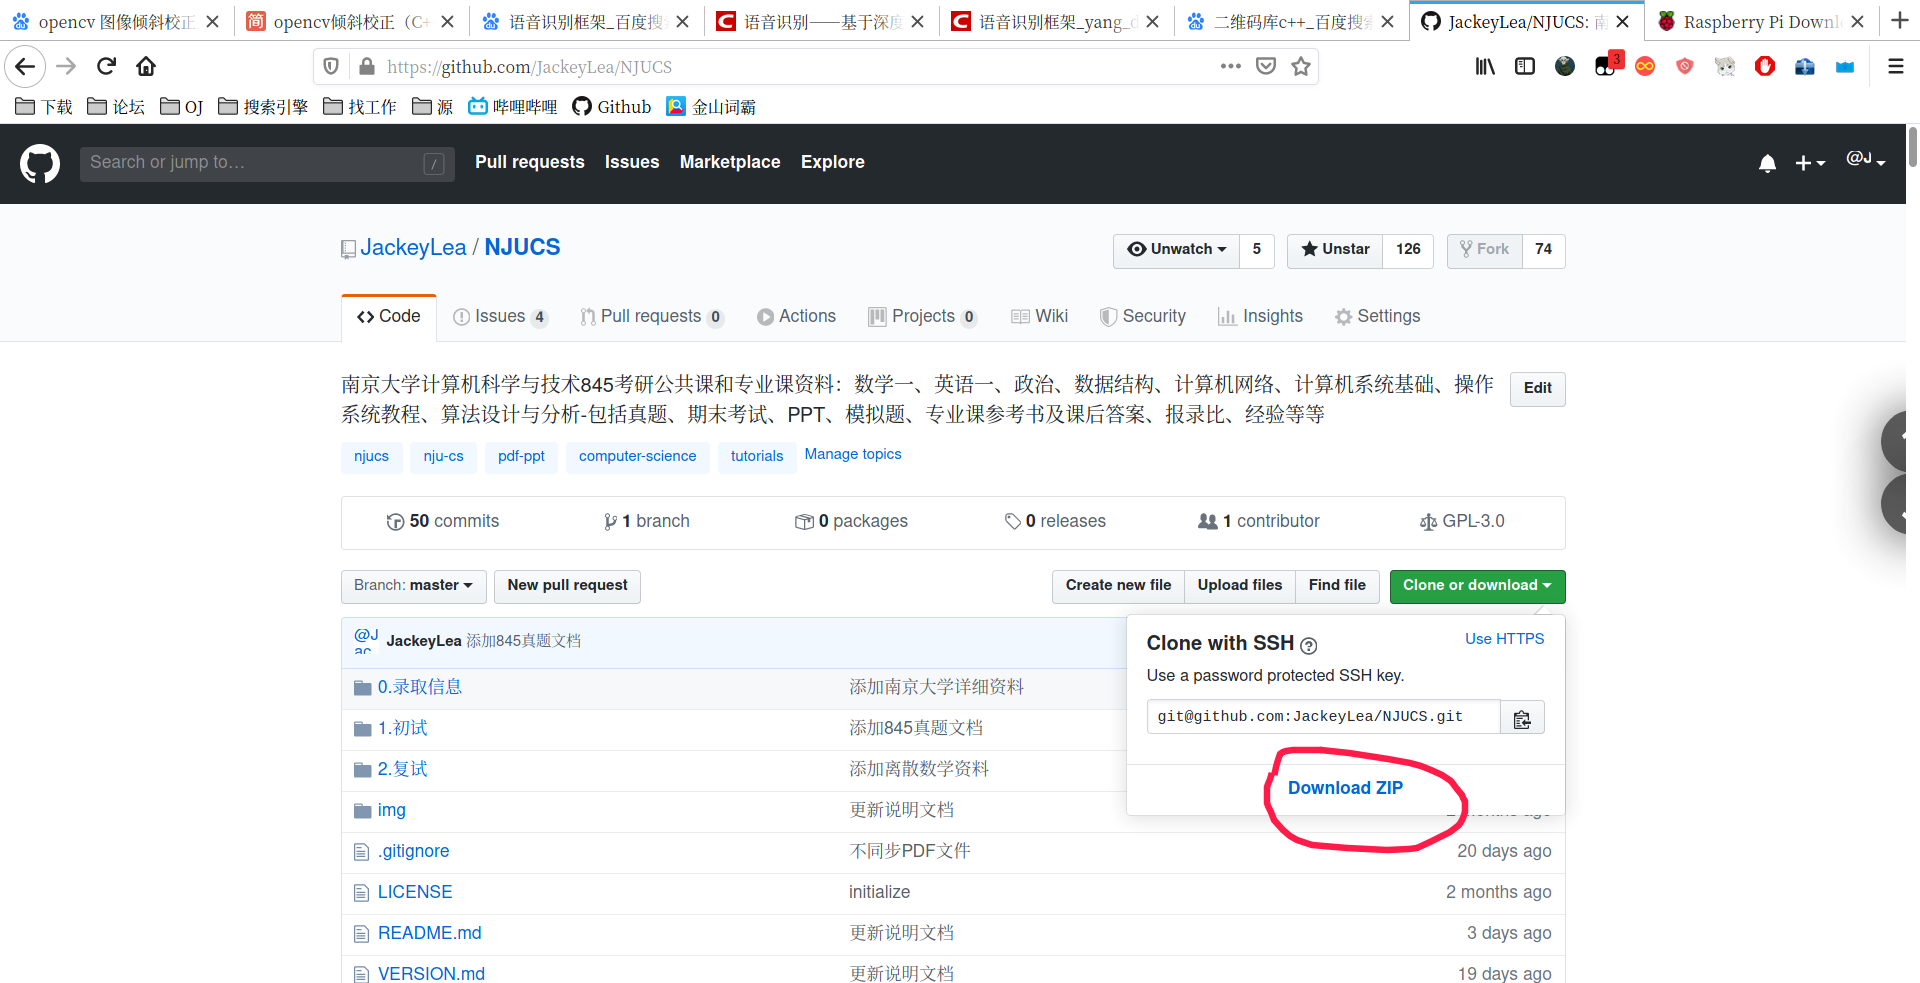1920x983 pixels.
Task: Click Marketplace in top navigation
Action: (x=730, y=162)
